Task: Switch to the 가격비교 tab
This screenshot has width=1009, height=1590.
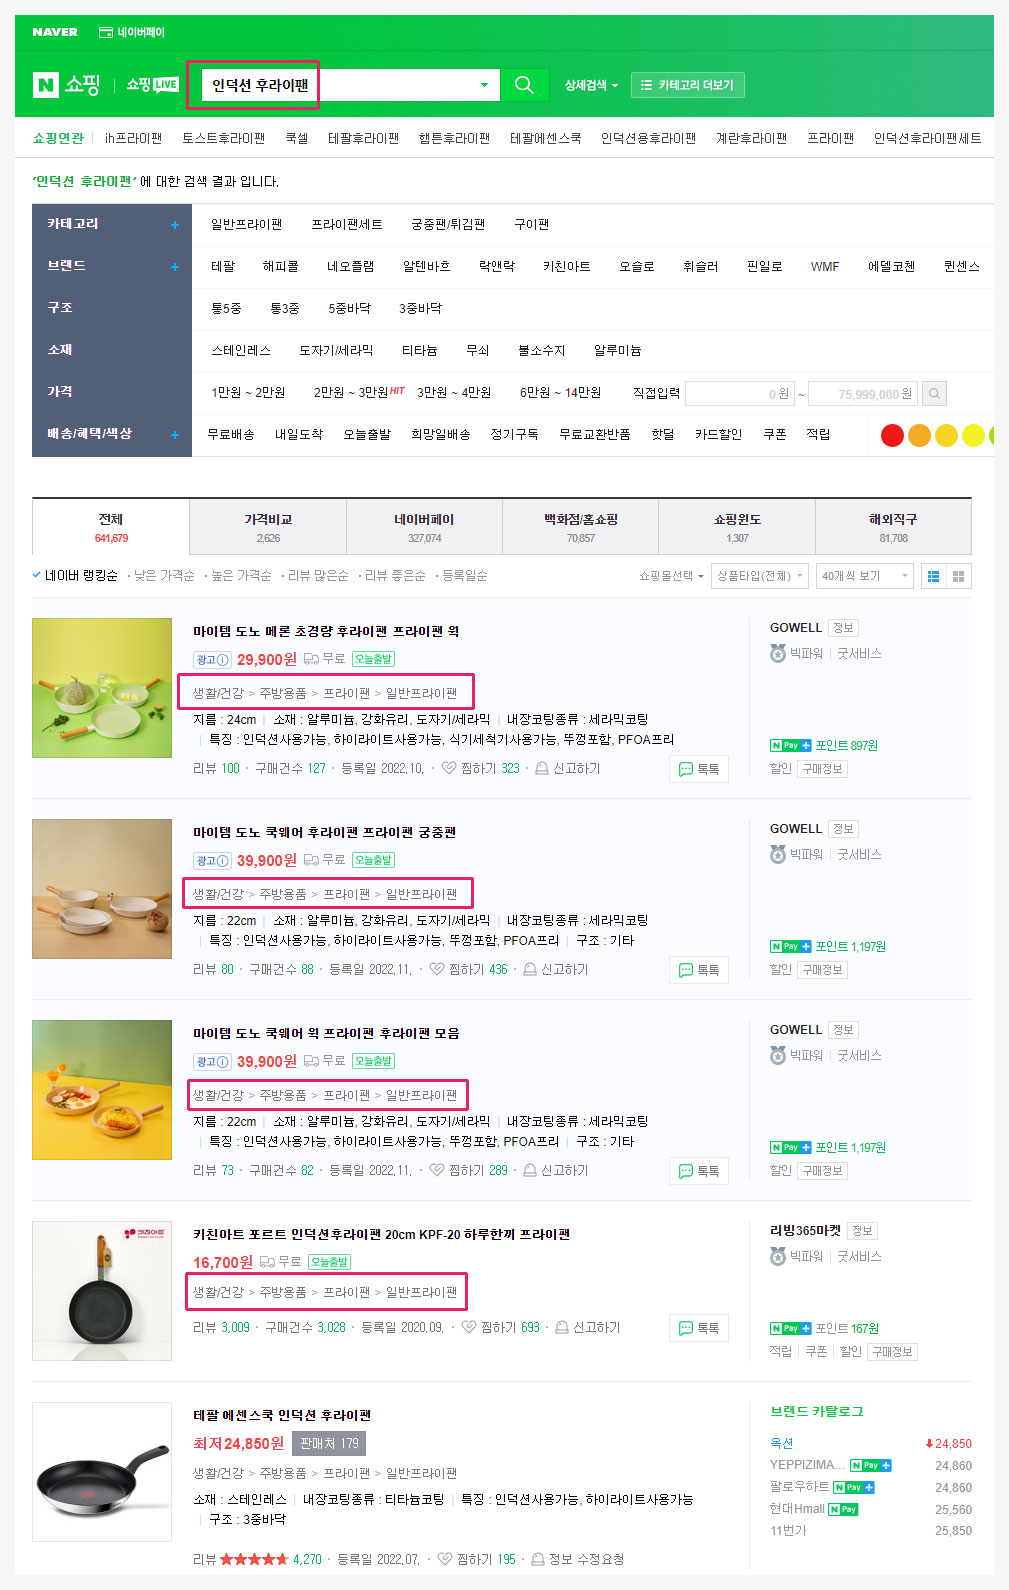Action: 268,527
